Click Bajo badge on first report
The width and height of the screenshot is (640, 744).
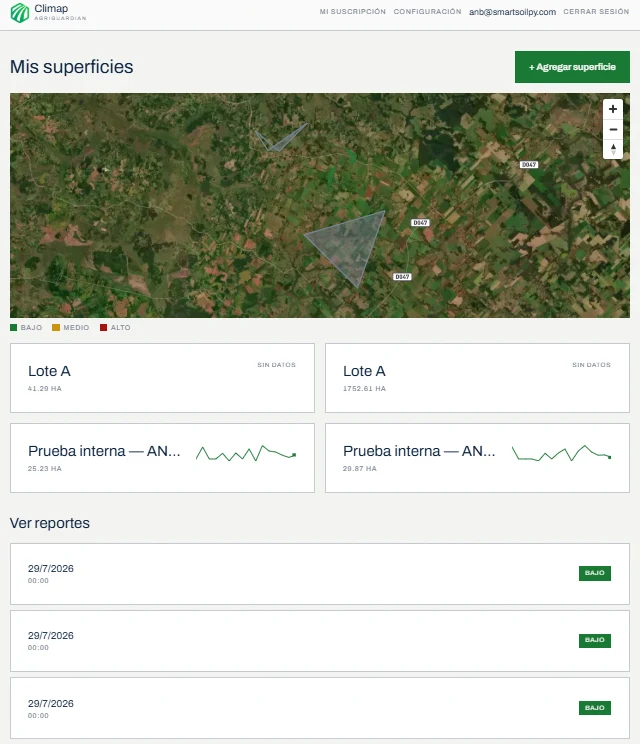click(x=594, y=573)
